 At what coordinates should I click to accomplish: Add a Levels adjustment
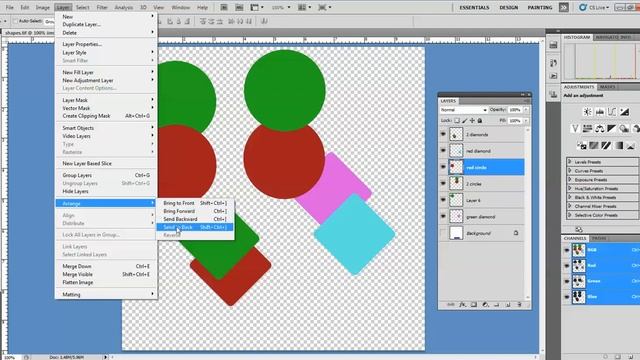tap(600, 112)
